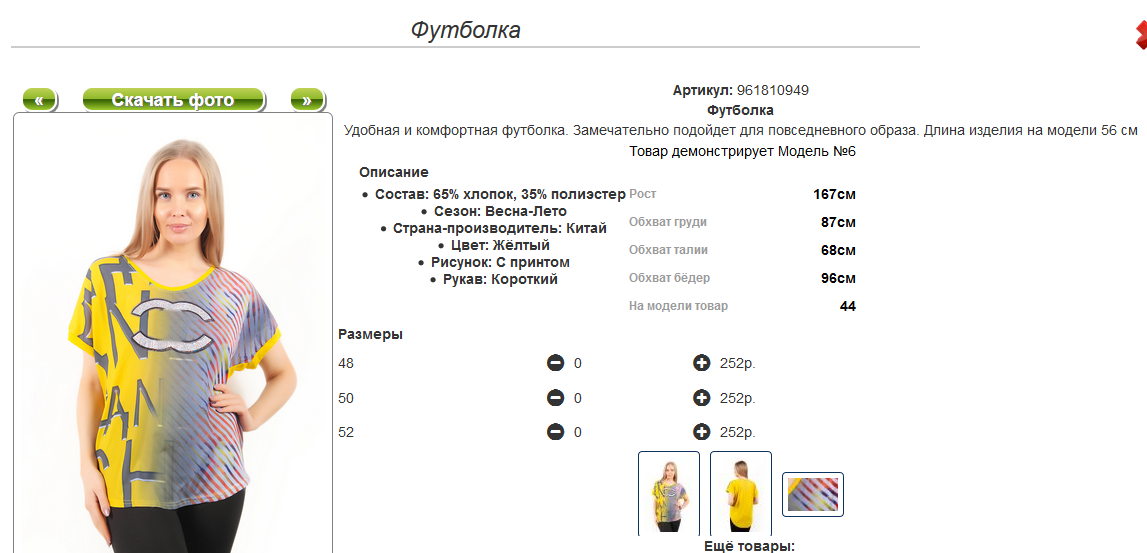Click the Обхват талии value 68см
This screenshot has width=1147, height=553.
tap(838, 250)
